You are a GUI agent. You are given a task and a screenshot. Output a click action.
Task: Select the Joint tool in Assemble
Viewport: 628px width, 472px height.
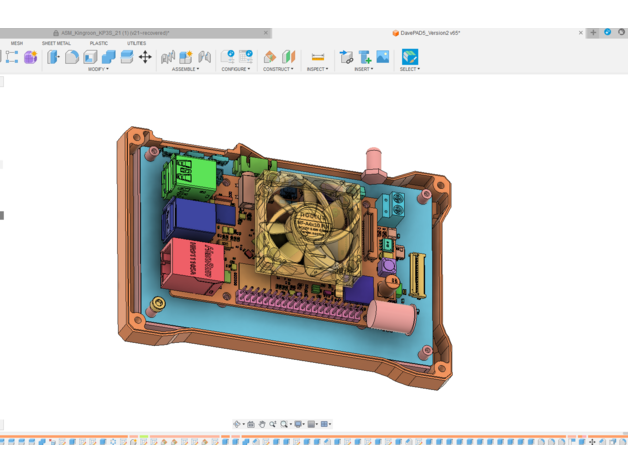pos(186,57)
